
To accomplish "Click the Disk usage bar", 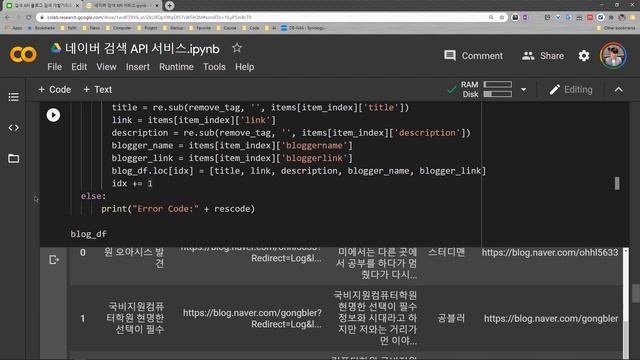I will tap(498, 94).
